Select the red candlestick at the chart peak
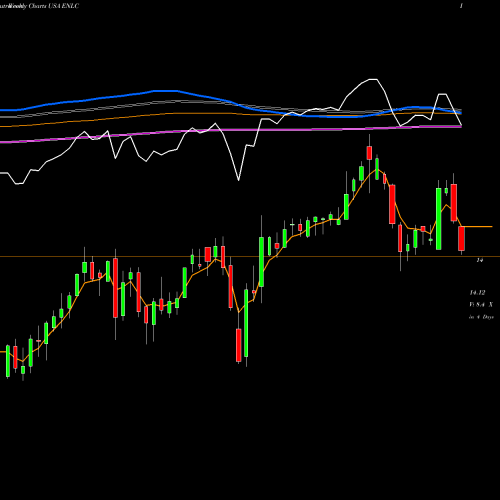This screenshot has height=500, width=500. (369, 153)
